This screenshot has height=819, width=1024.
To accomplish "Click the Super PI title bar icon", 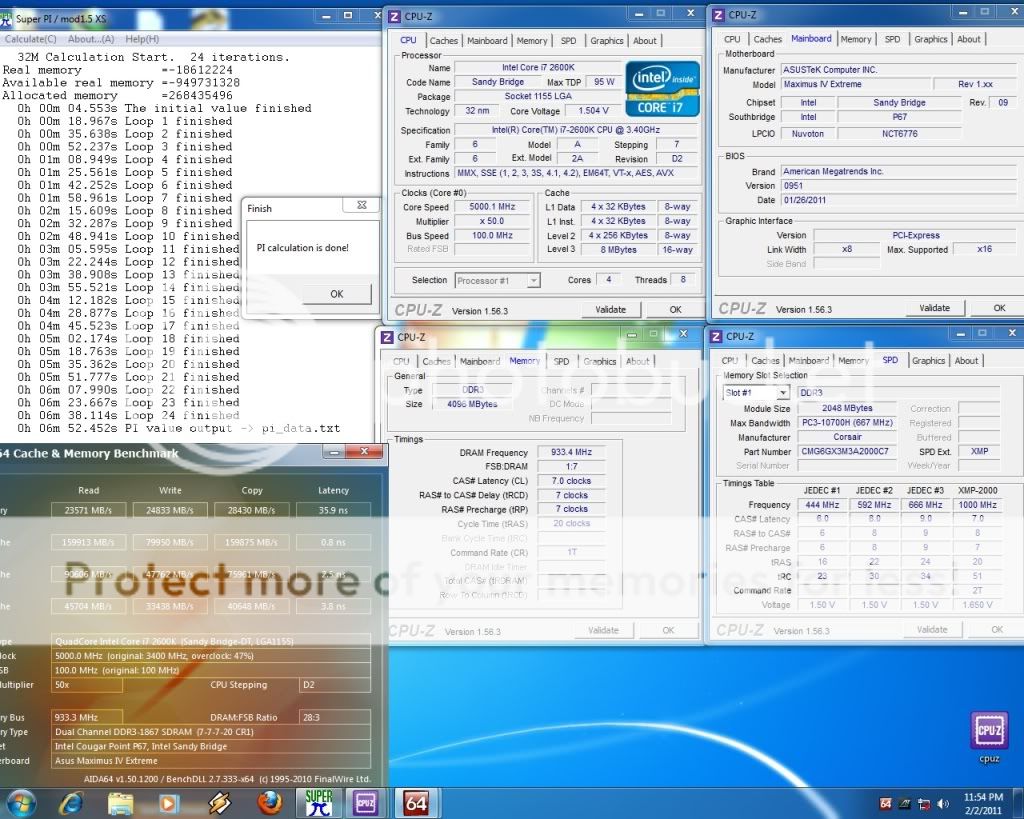I will click(5, 20).
